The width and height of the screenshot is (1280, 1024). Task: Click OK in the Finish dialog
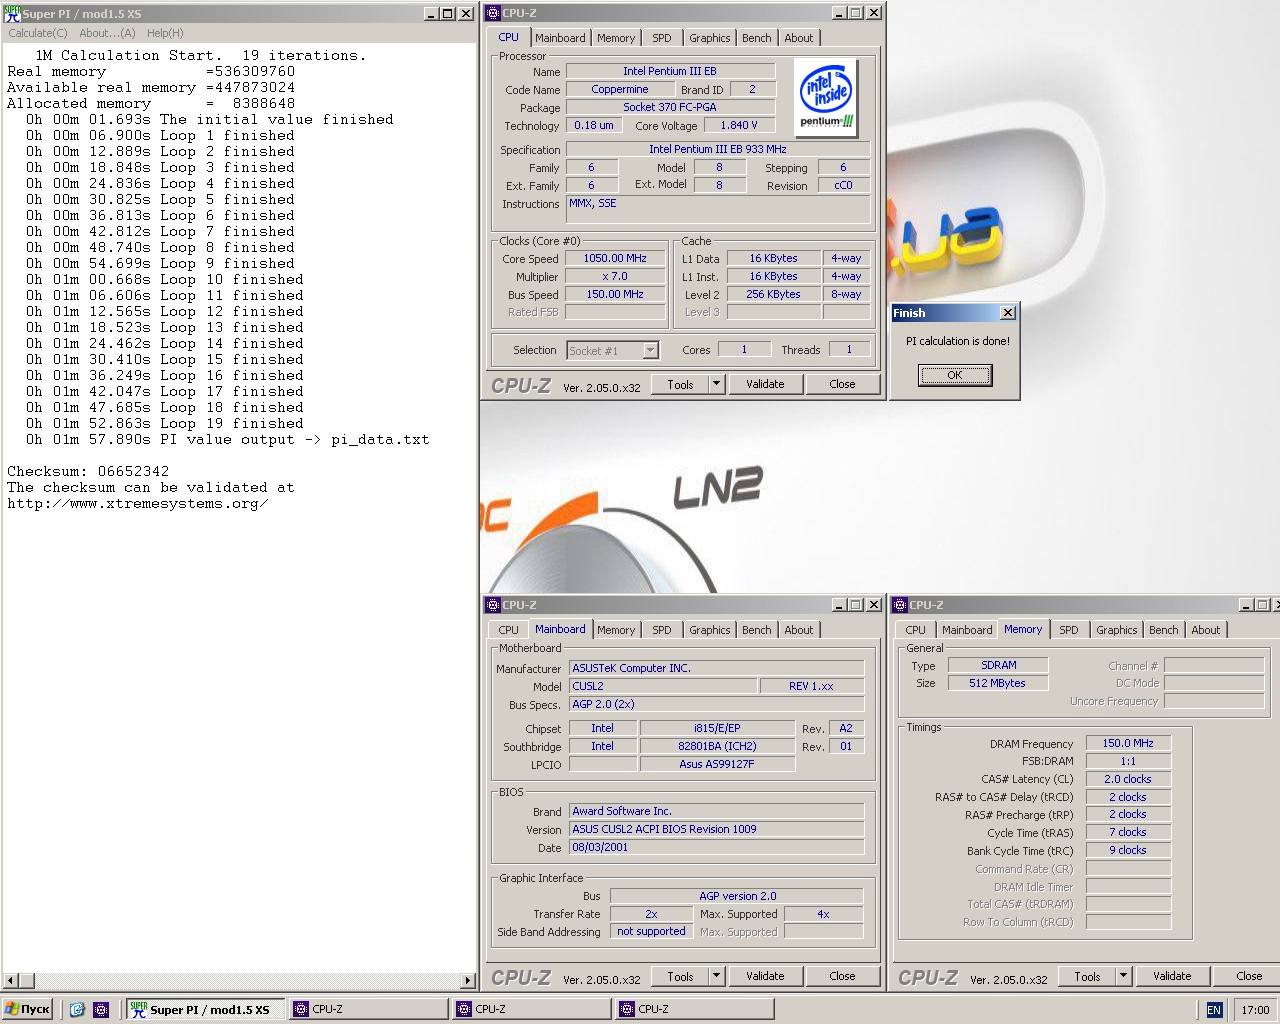pos(955,375)
